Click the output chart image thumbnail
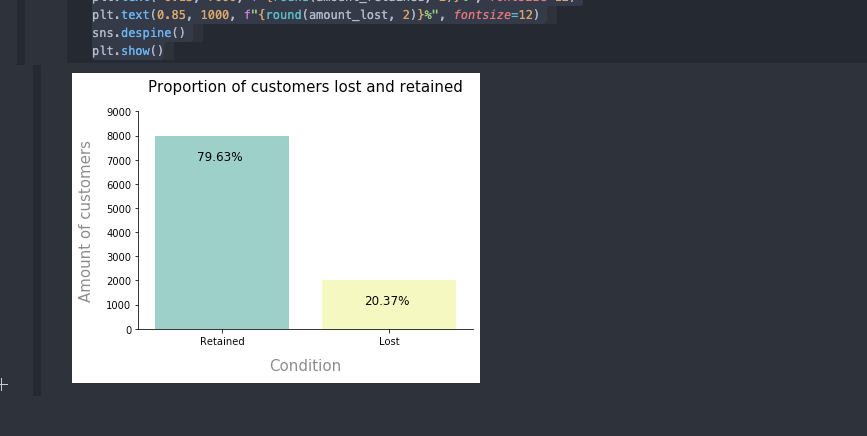 (x=276, y=228)
